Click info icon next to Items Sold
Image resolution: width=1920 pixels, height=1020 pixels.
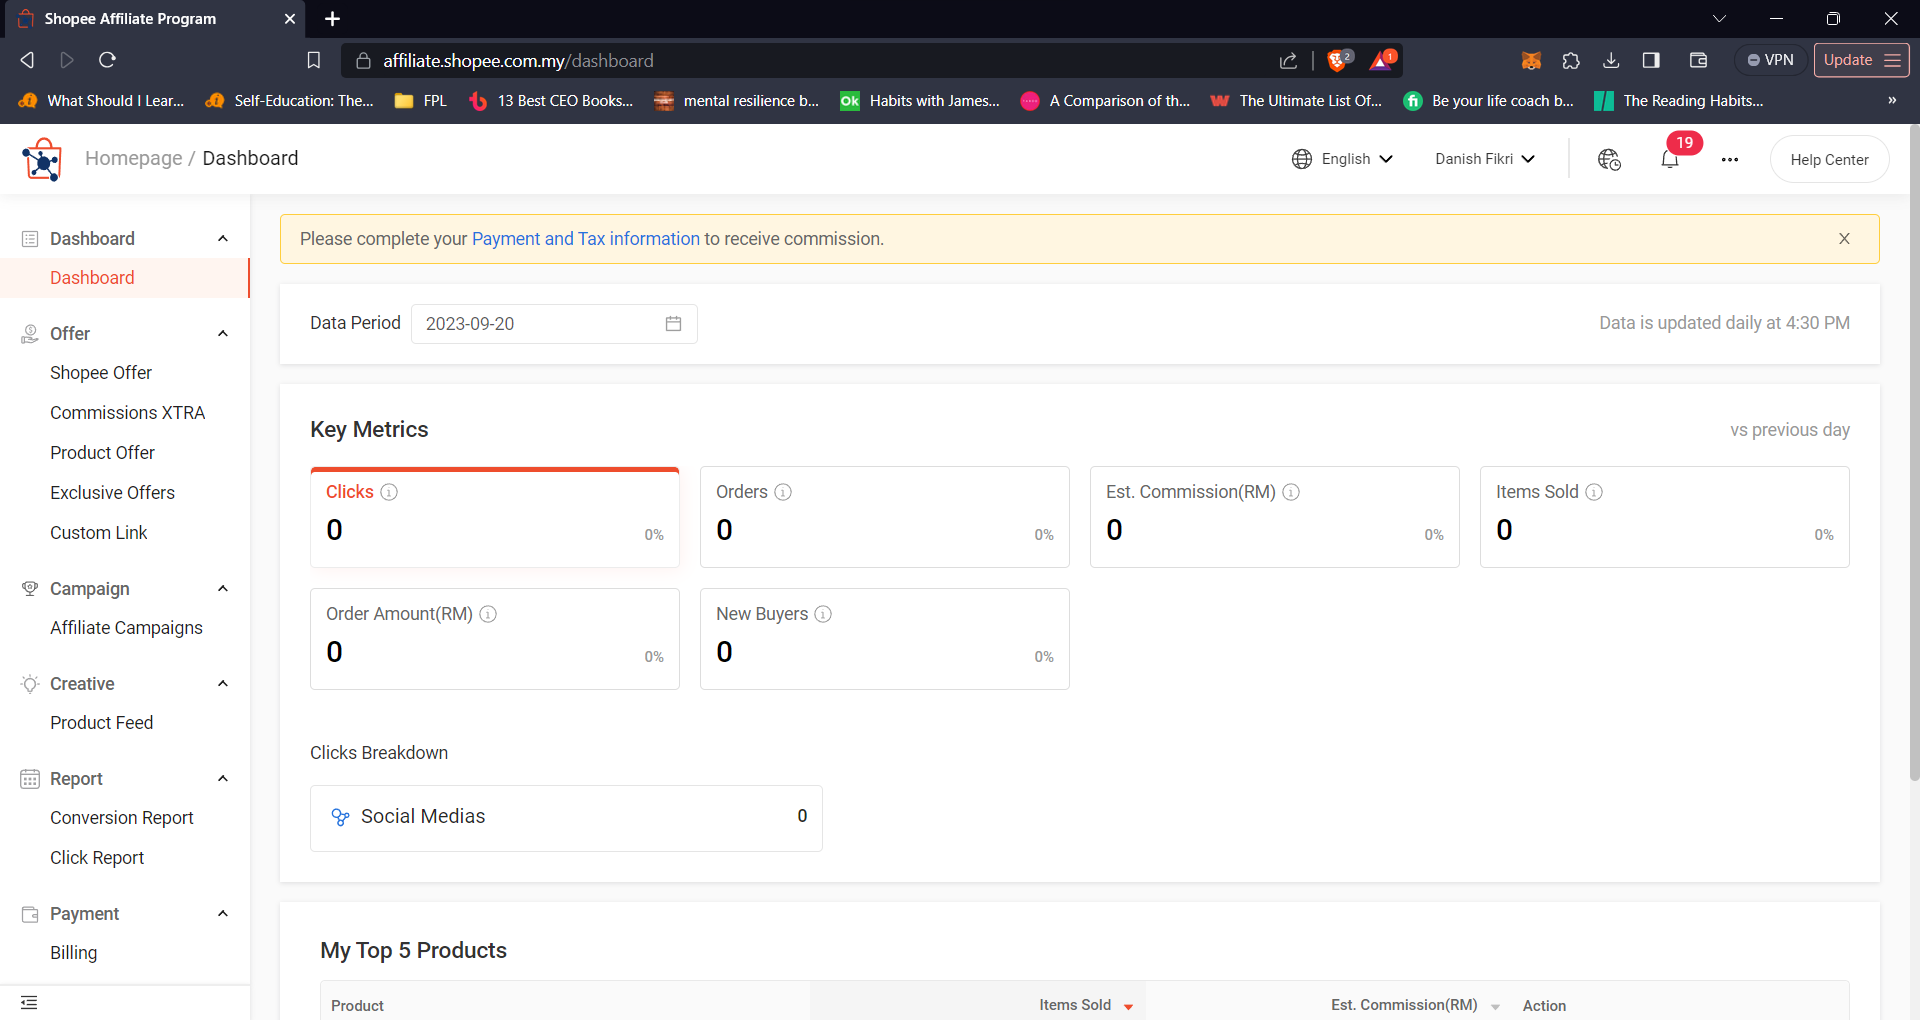[1594, 492]
